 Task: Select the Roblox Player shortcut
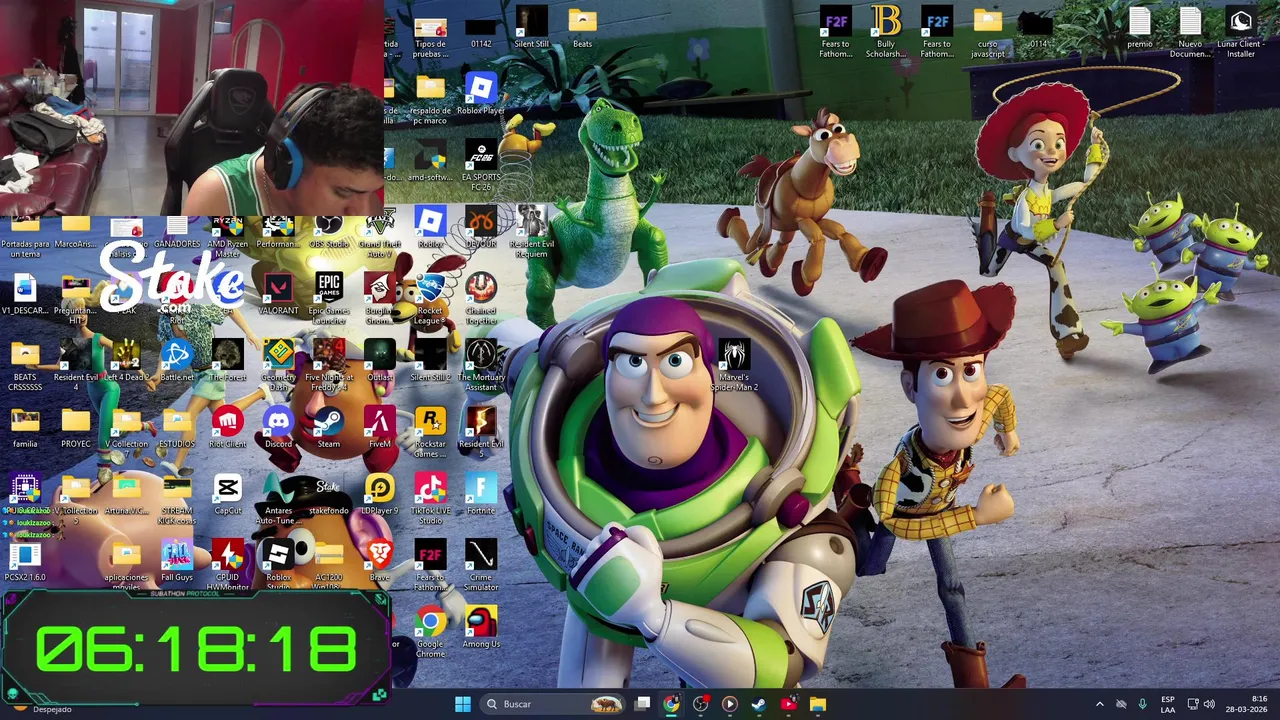tap(481, 95)
